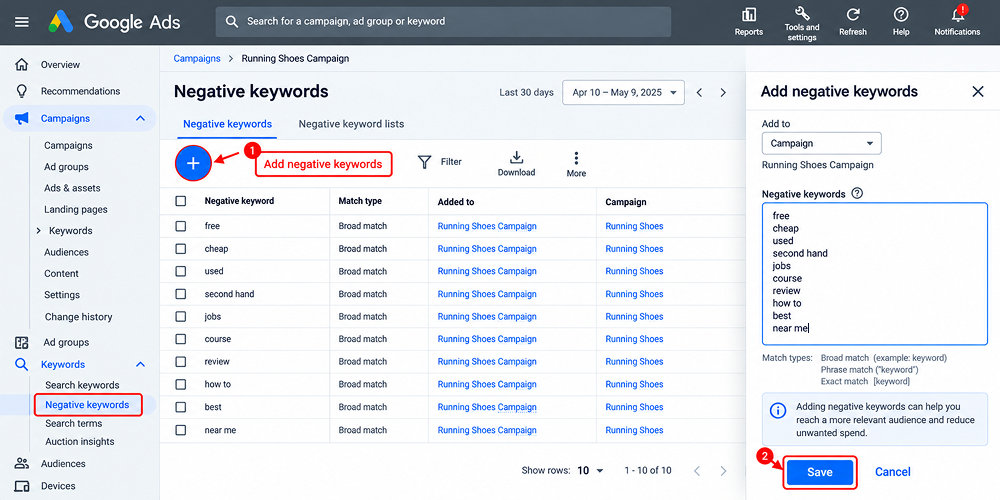Screen dimensions: 1000x500
Task: Go to next date range arrow
Action: (723, 92)
